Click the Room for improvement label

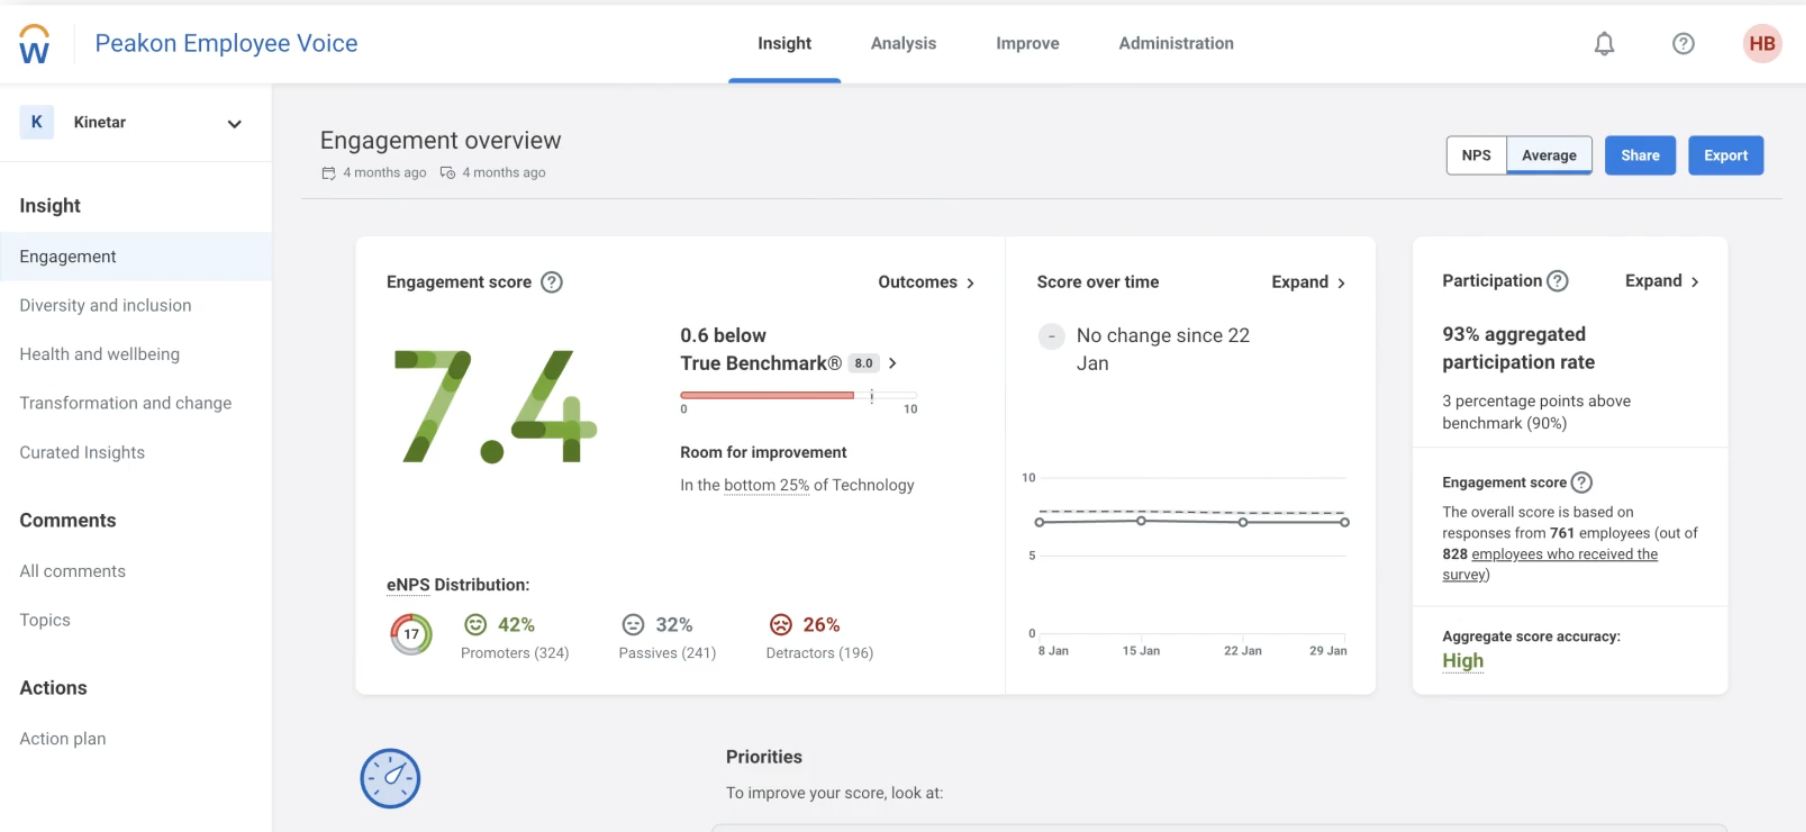[763, 452]
